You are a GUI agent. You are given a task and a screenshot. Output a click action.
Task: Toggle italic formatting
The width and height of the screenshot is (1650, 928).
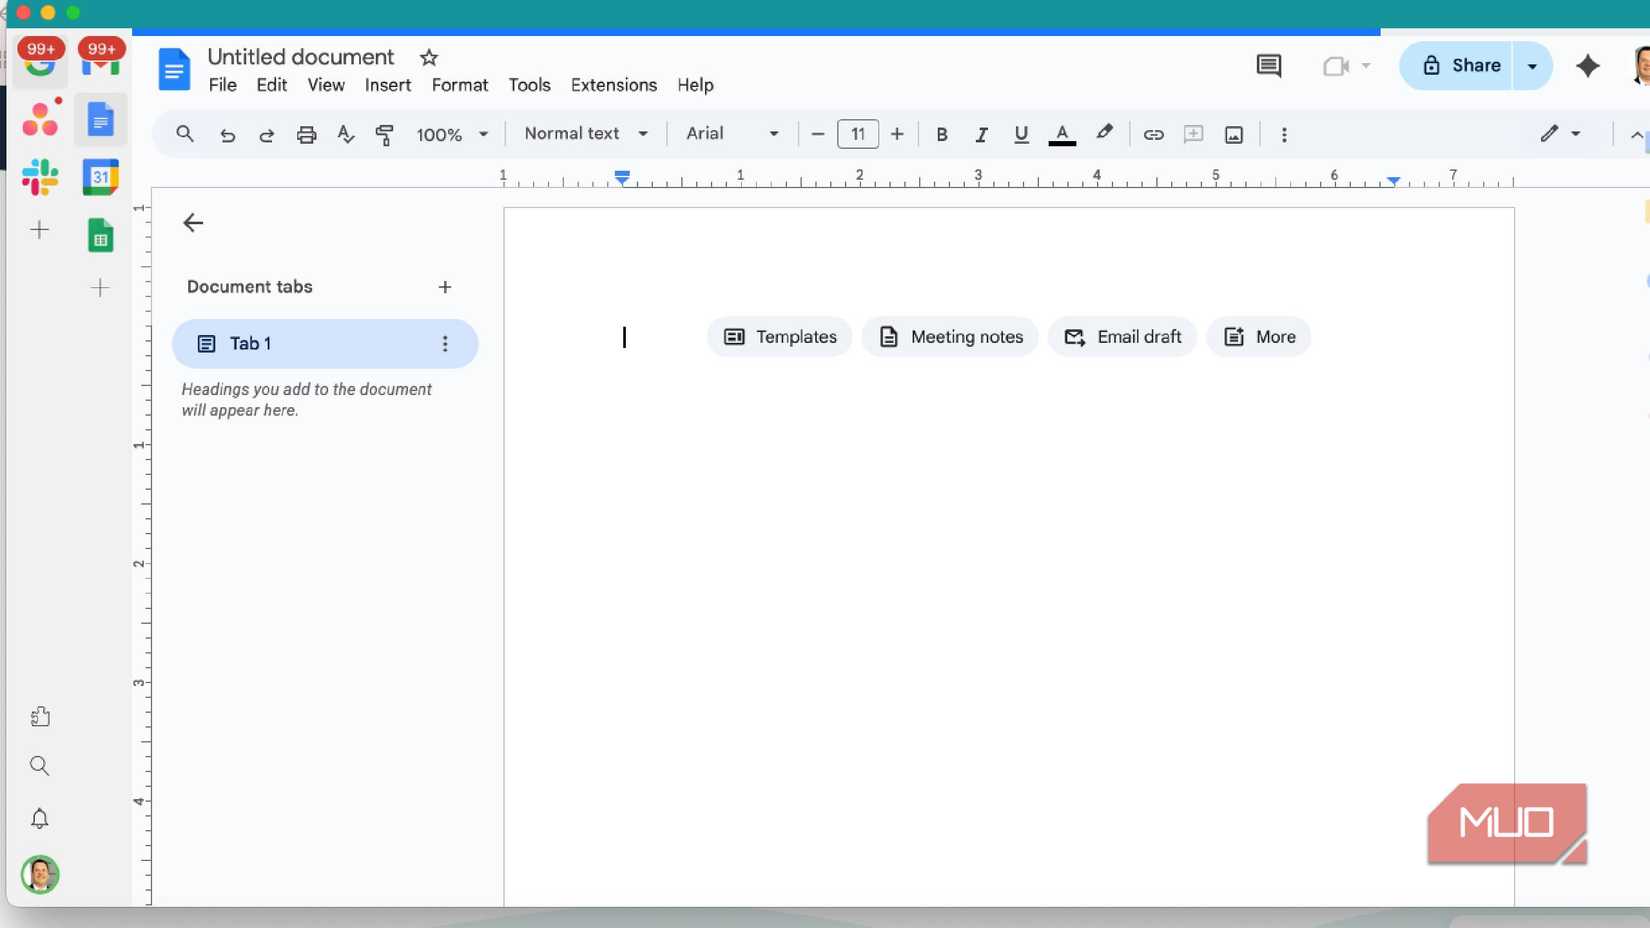[x=981, y=134]
